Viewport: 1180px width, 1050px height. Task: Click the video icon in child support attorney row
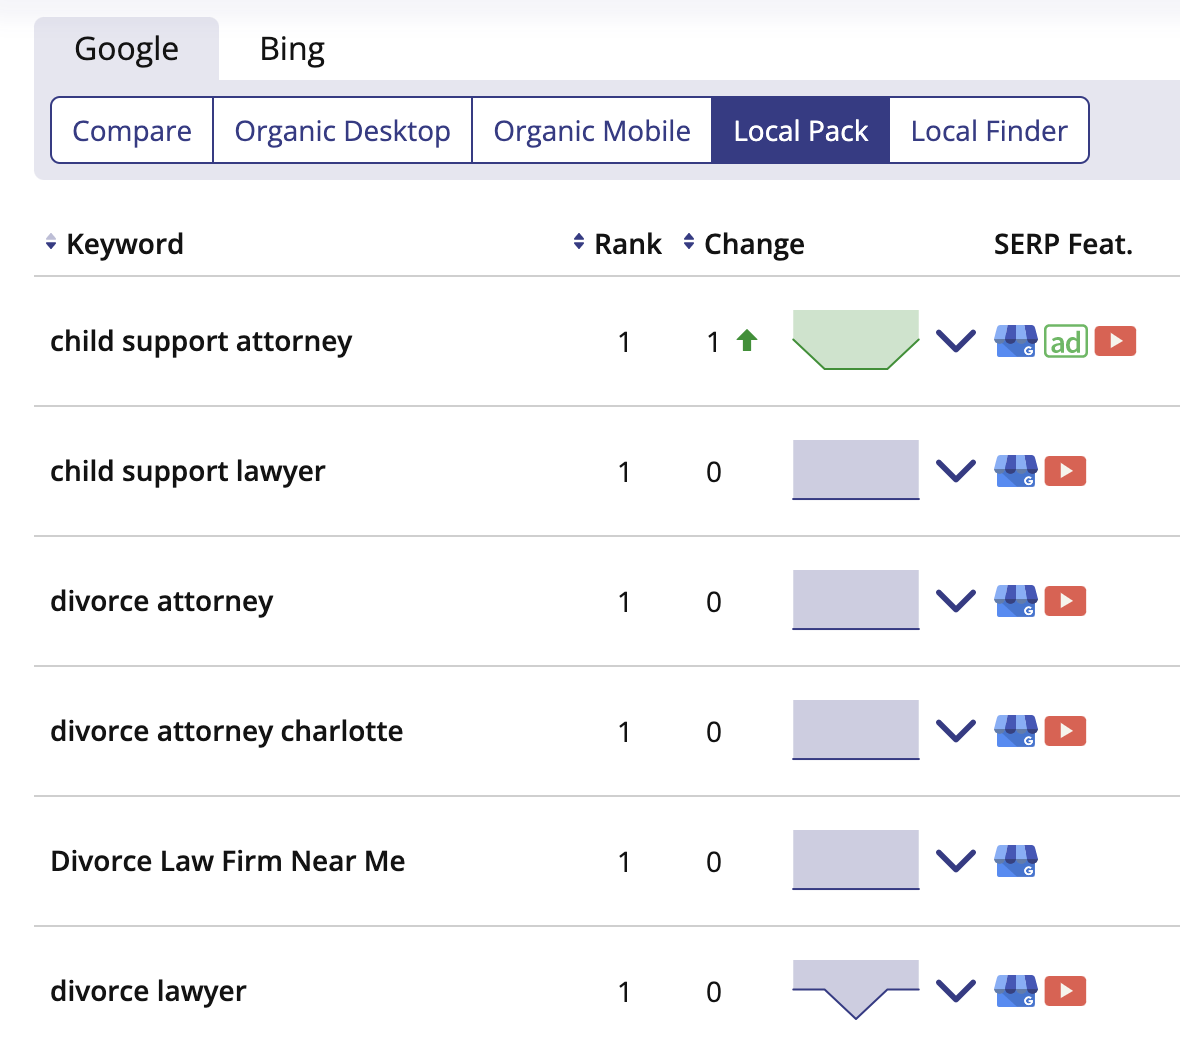click(x=1115, y=342)
